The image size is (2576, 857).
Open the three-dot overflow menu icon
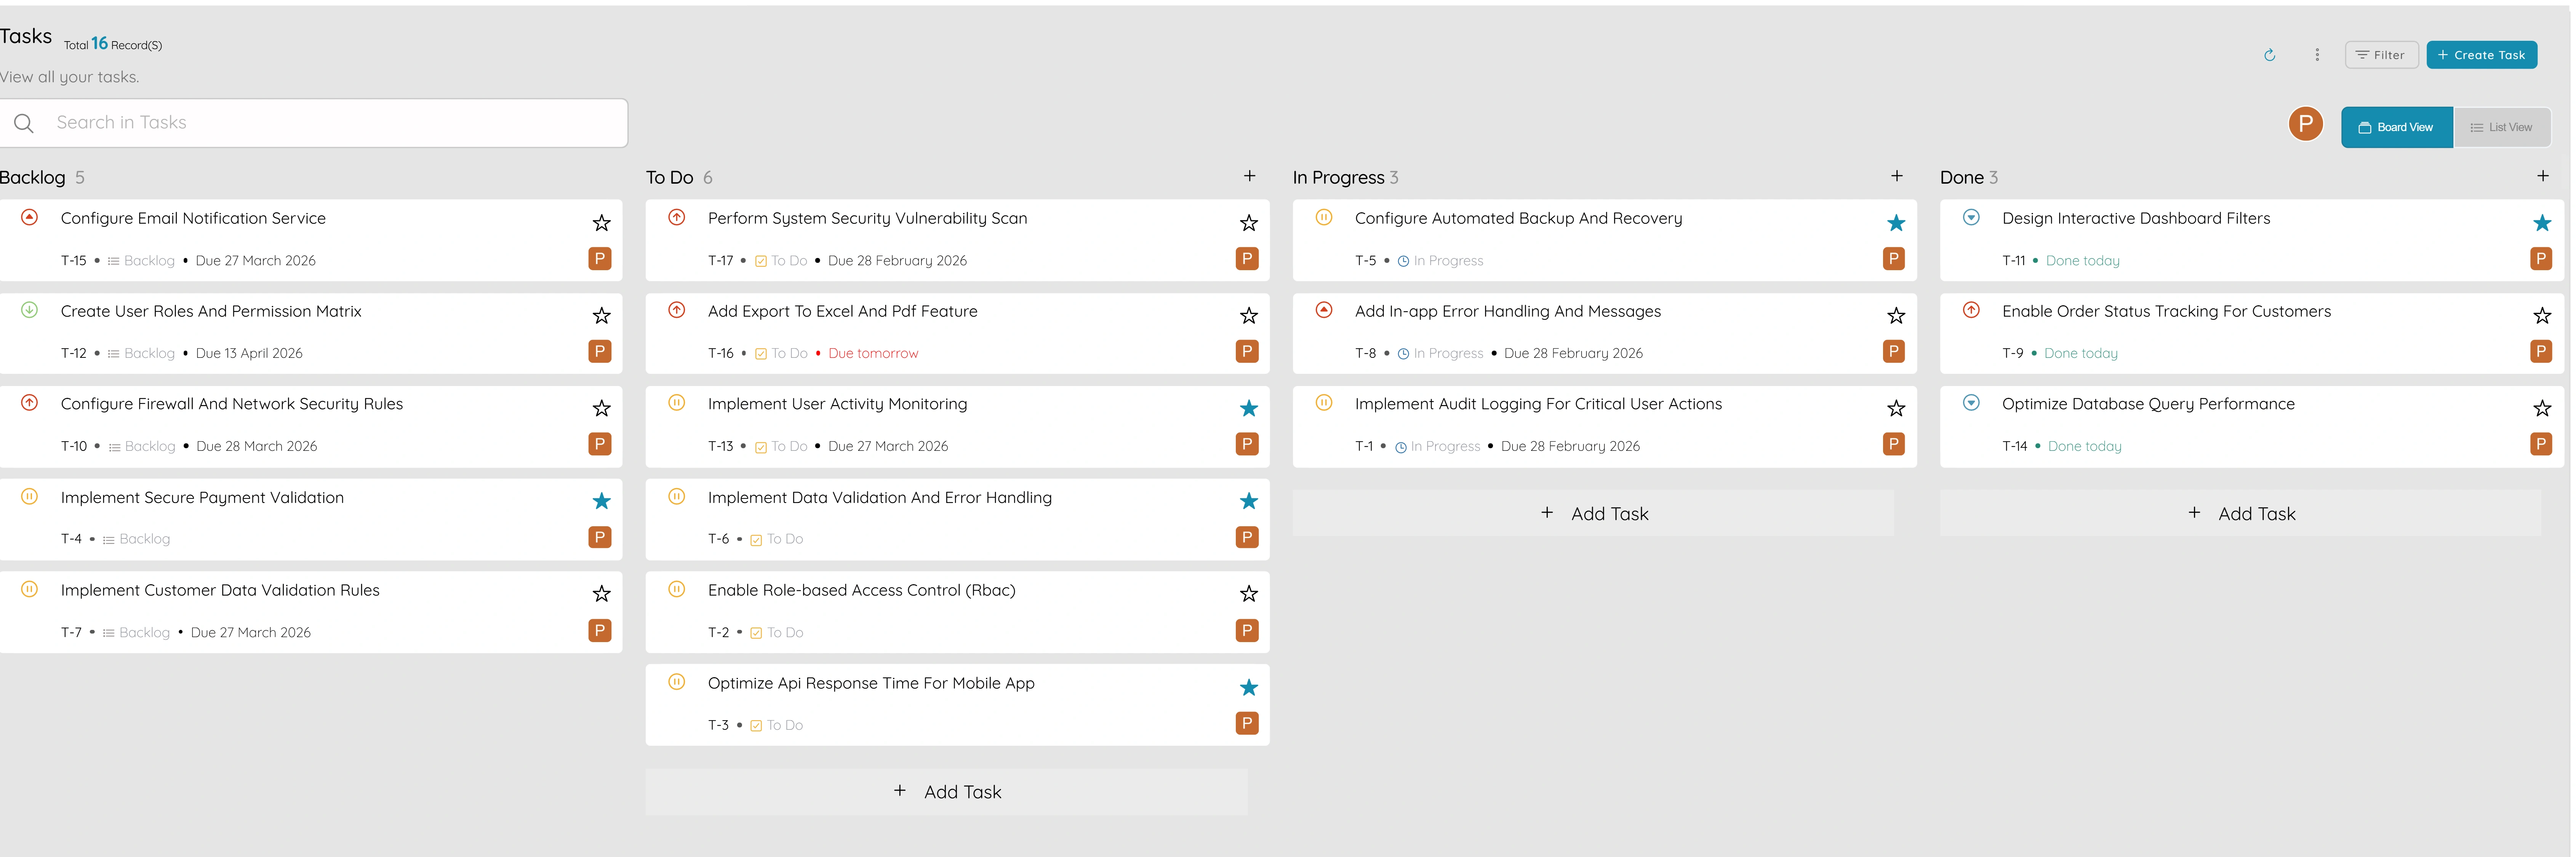tap(2318, 55)
